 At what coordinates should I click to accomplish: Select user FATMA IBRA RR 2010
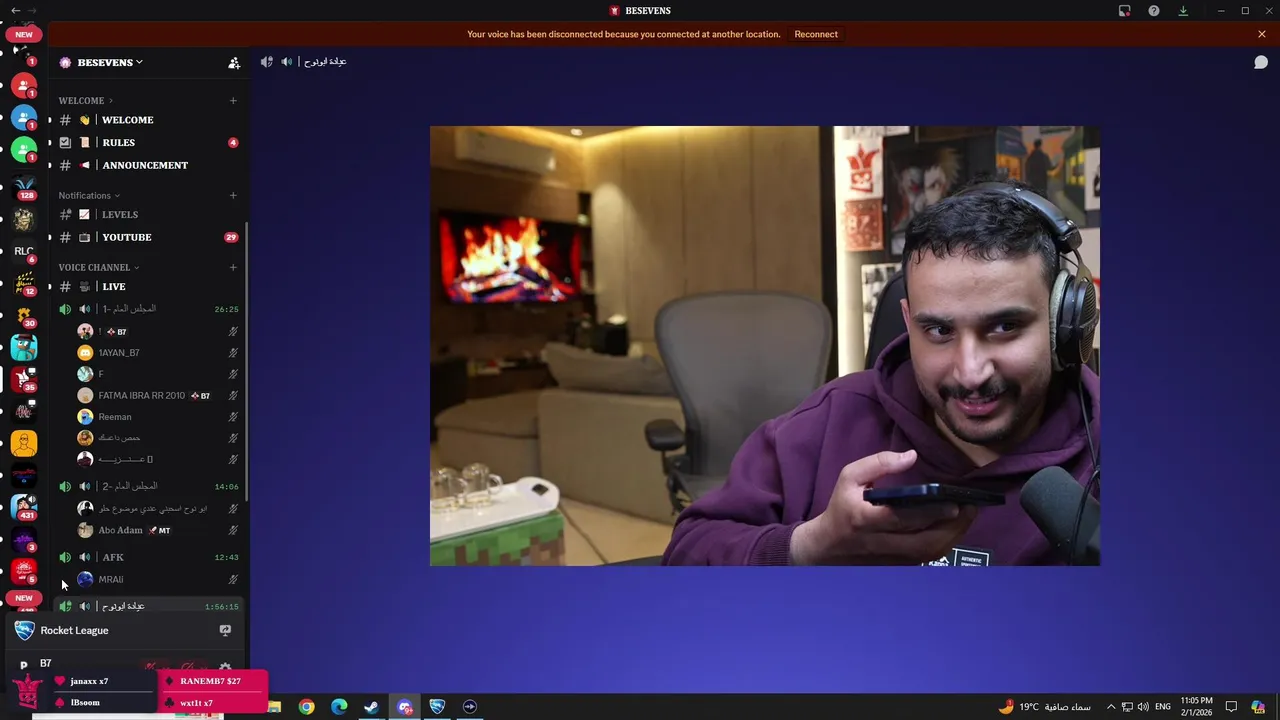coord(158,395)
